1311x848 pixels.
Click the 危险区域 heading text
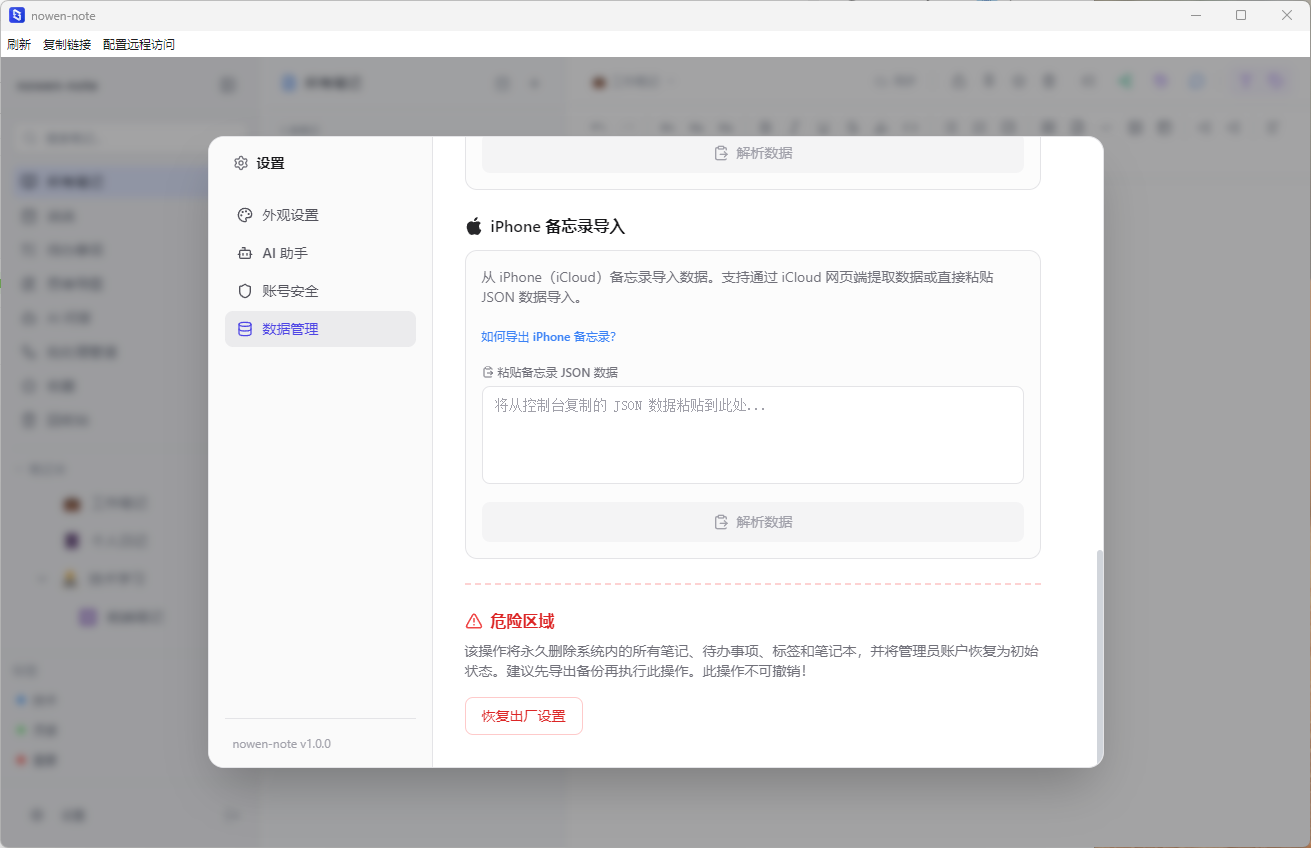(522, 621)
